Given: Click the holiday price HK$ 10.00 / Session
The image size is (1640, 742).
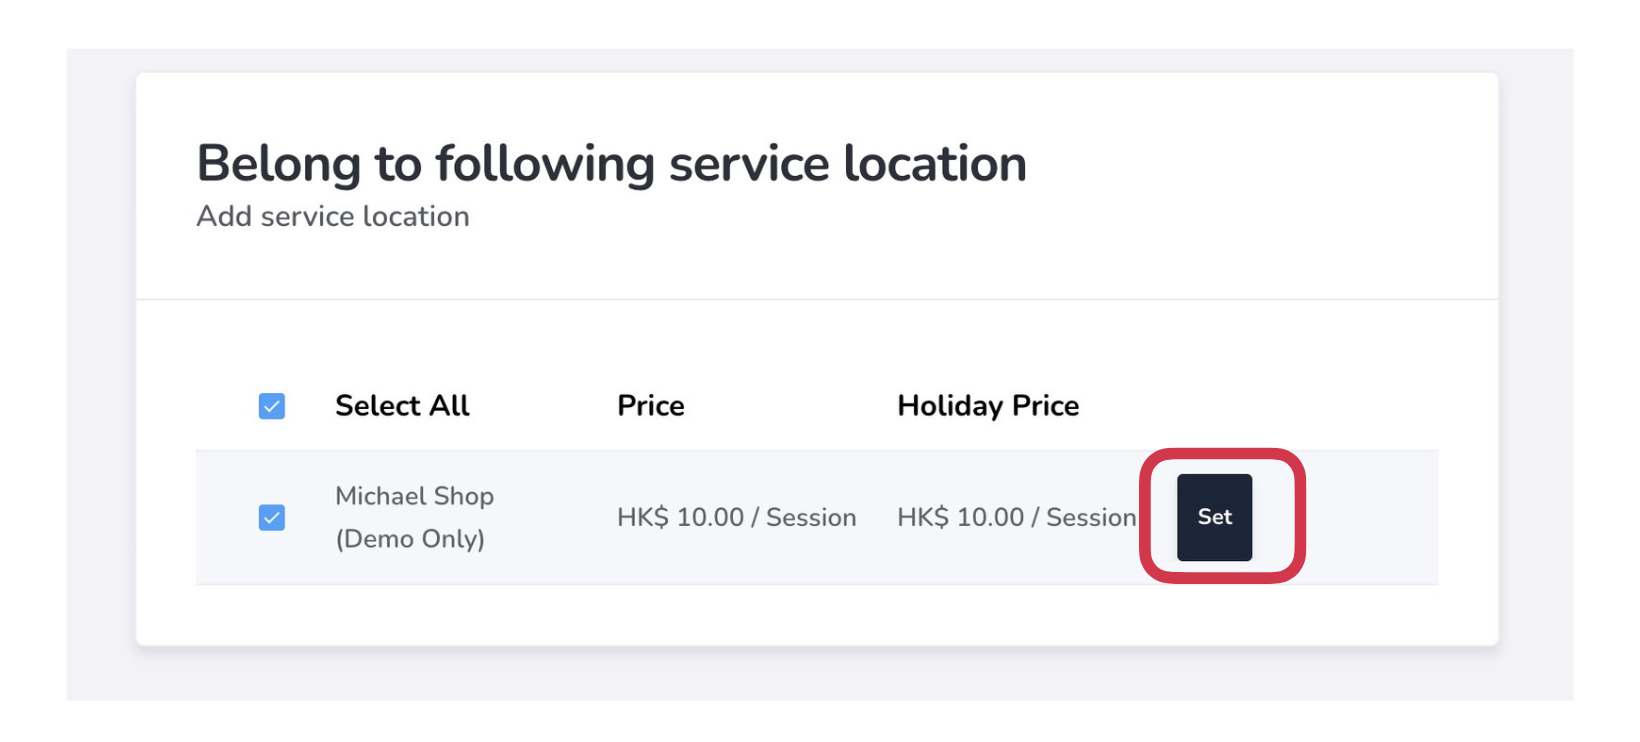Looking at the screenshot, I should (1016, 517).
